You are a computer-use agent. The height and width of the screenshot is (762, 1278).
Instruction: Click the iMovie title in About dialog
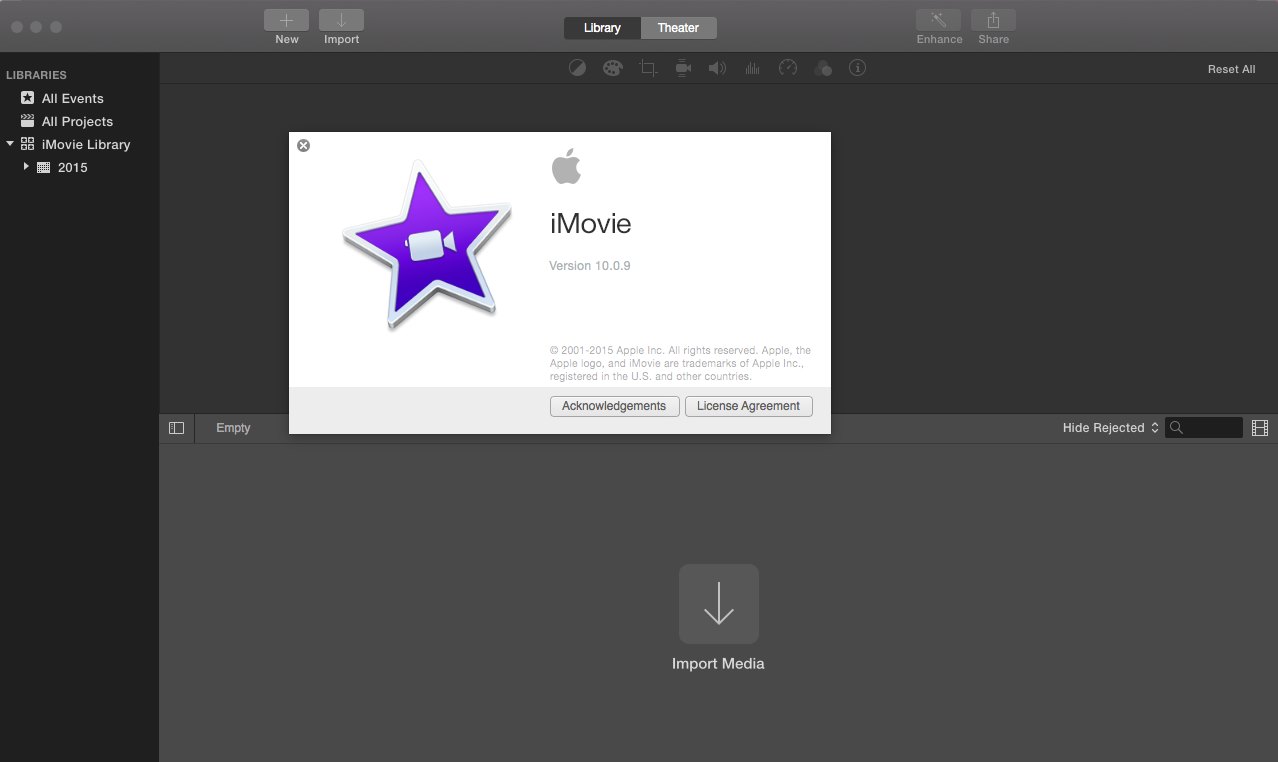(591, 224)
